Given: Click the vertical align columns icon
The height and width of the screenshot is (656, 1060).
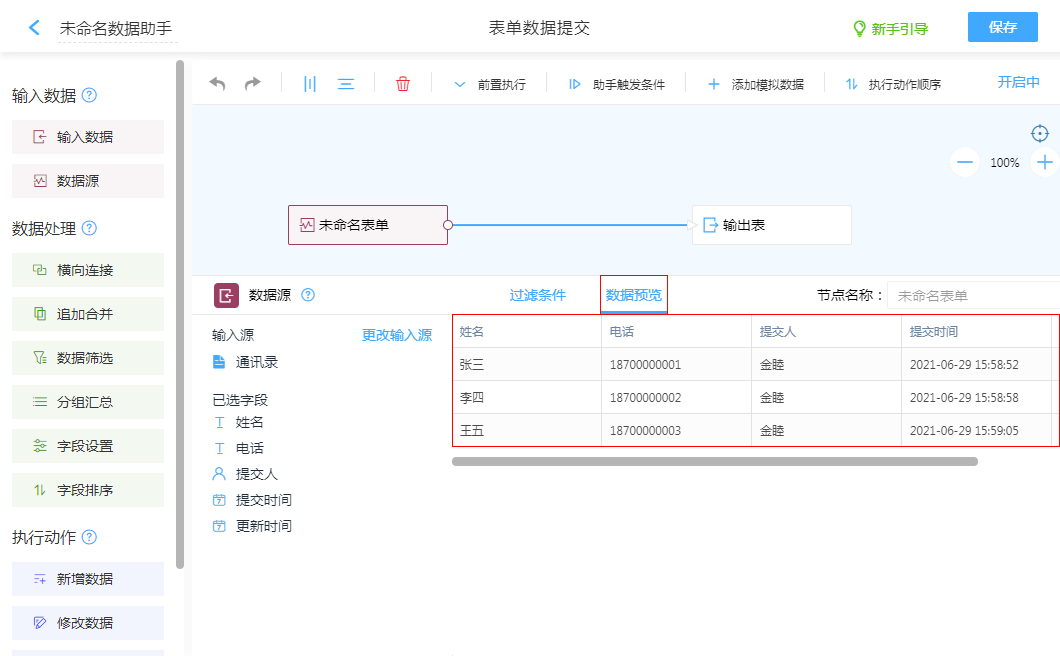Looking at the screenshot, I should (x=310, y=84).
